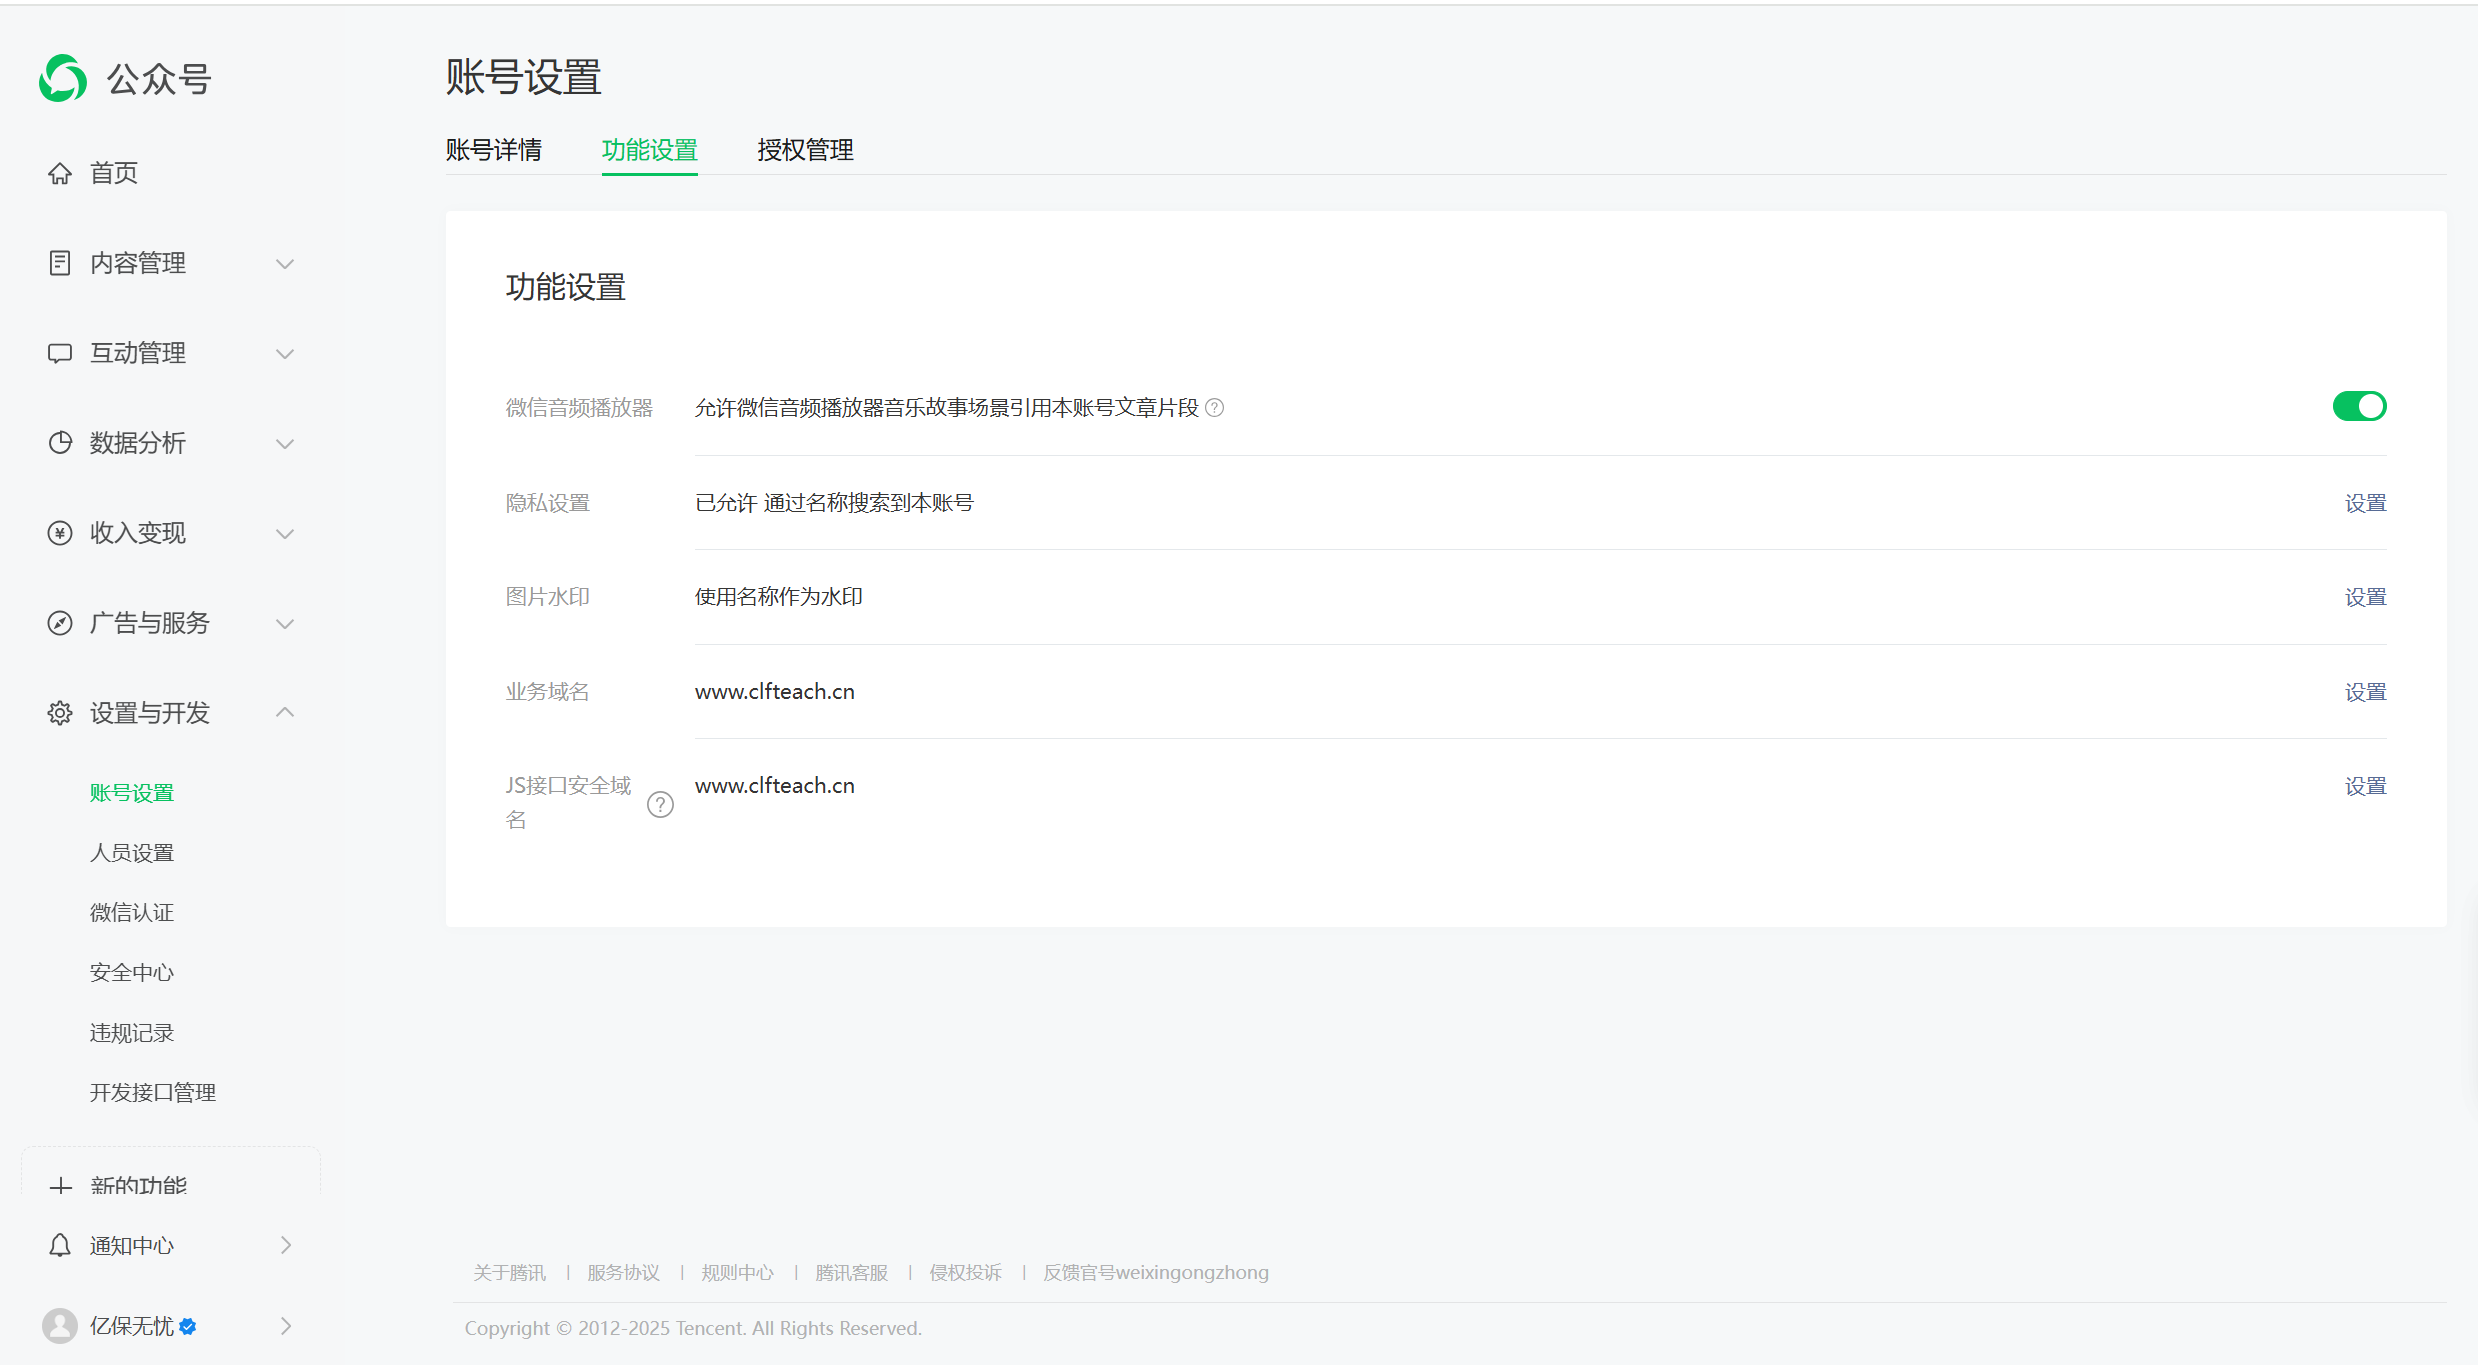Click the pie chart icon for 数据分析
The height and width of the screenshot is (1365, 2478).
[x=60, y=443]
